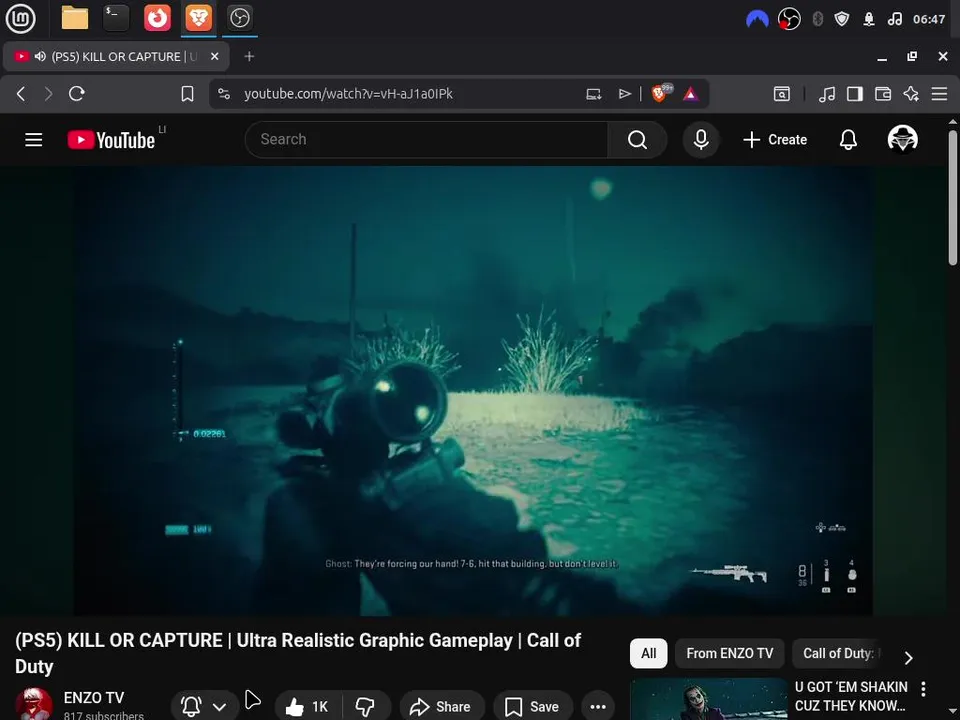Open the file manager from the panel
960x720 pixels.
pyautogui.click(x=75, y=18)
